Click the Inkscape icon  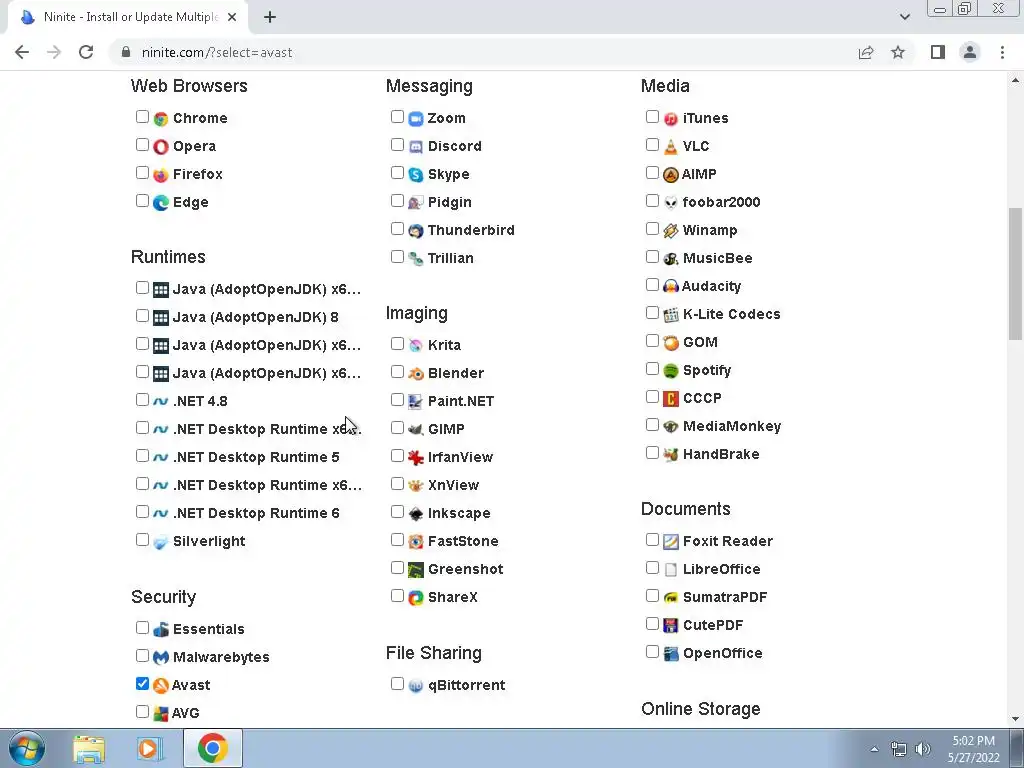(x=416, y=514)
